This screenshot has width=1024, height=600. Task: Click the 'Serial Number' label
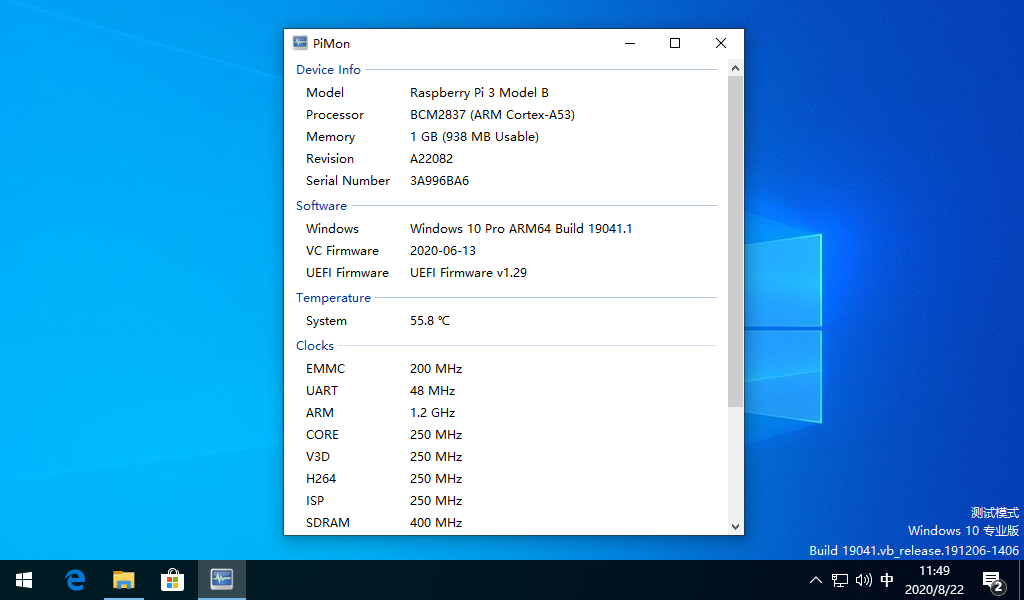347,181
